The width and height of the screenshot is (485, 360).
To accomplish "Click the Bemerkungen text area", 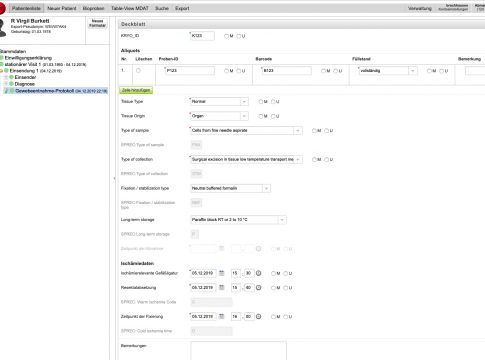I will tap(238, 351).
